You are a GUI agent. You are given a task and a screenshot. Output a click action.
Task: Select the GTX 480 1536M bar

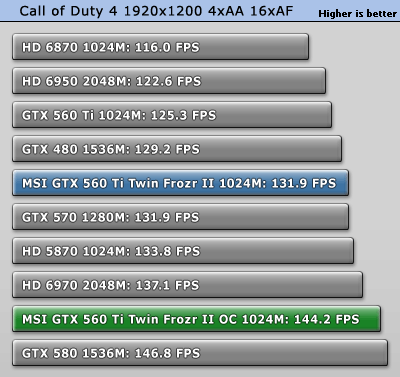click(x=177, y=149)
